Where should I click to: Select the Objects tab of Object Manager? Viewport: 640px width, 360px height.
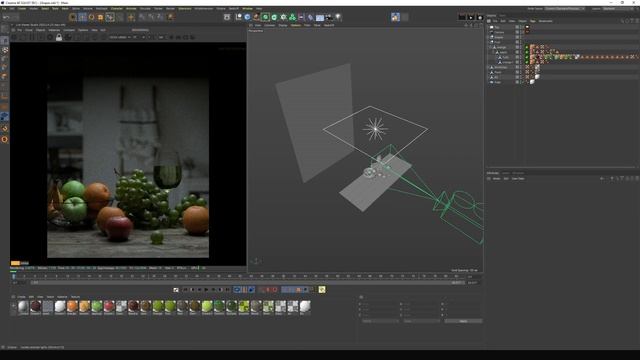point(491,16)
